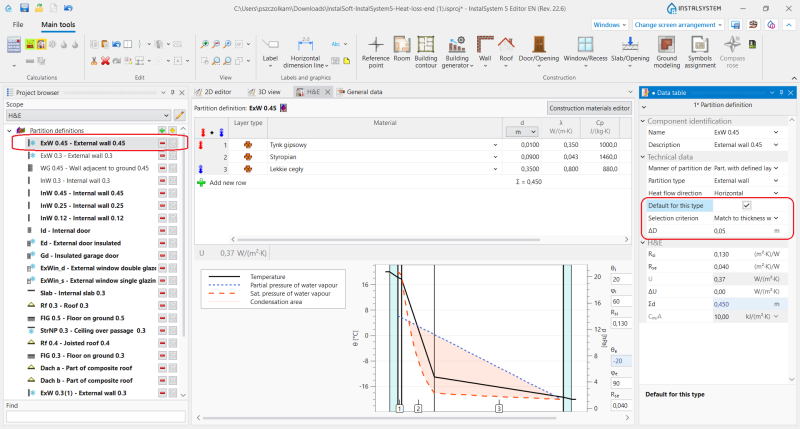800x429 pixels.
Task: Select the Door/Opening tool
Action: point(539,52)
